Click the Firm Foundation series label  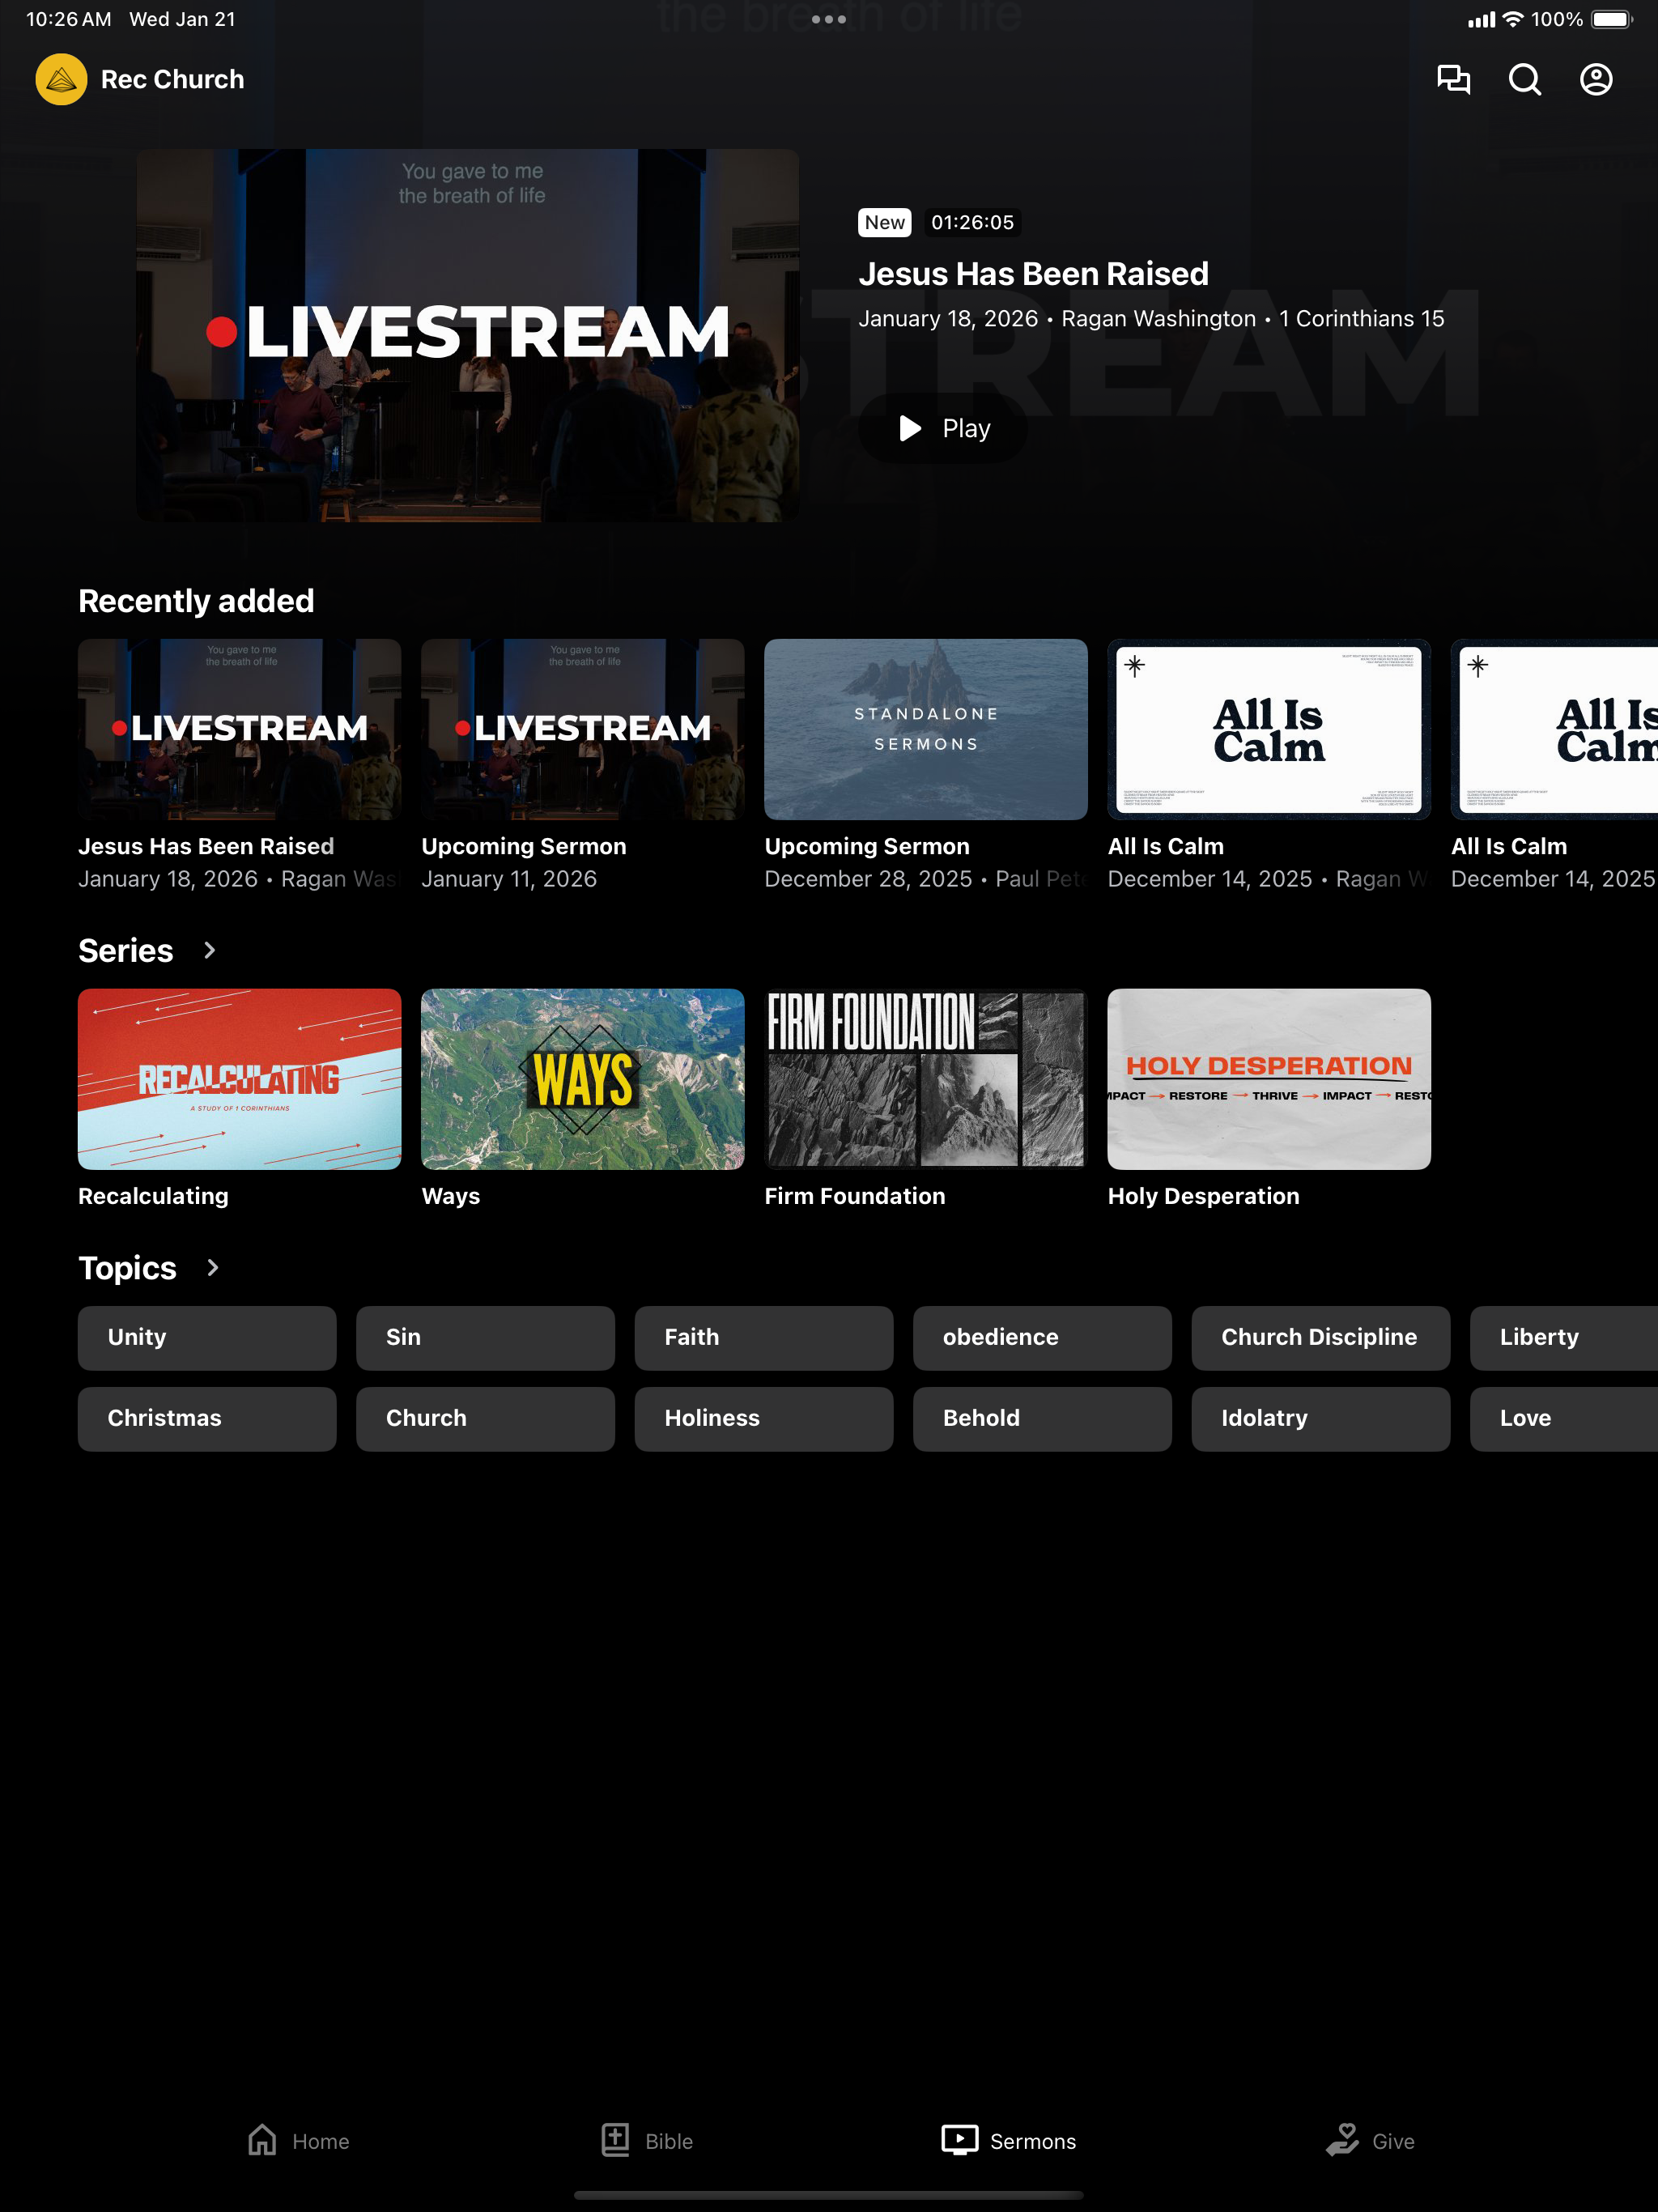coord(855,1196)
